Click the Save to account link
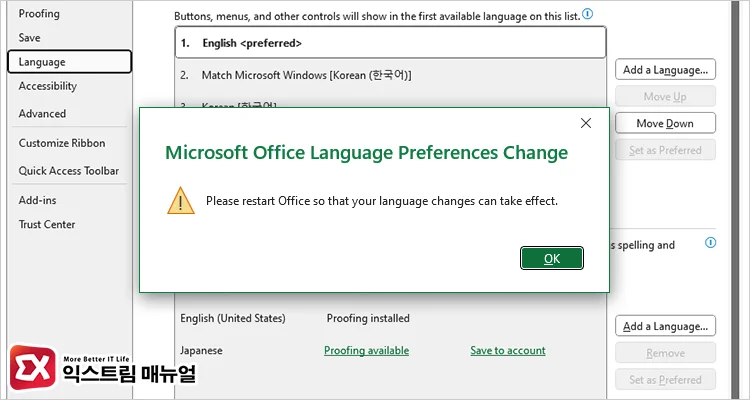750x400 pixels. click(x=508, y=351)
